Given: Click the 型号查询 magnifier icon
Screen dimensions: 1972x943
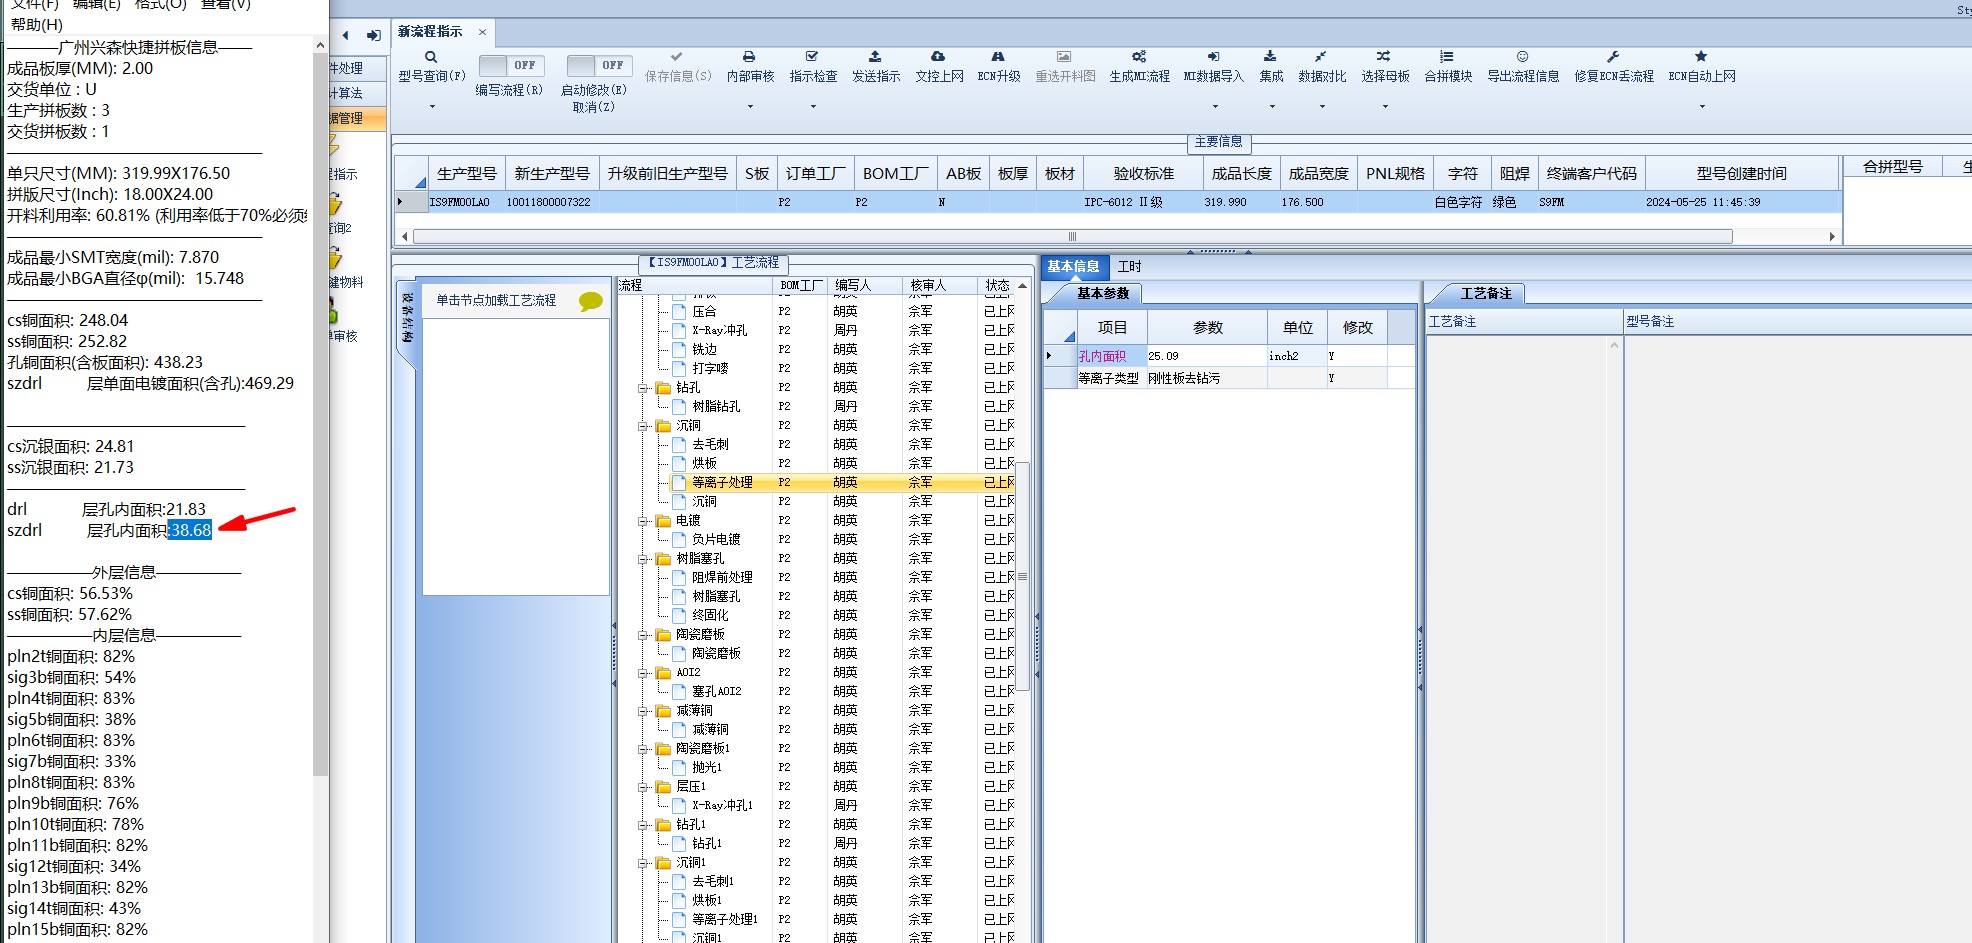Looking at the screenshot, I should coord(431,57).
